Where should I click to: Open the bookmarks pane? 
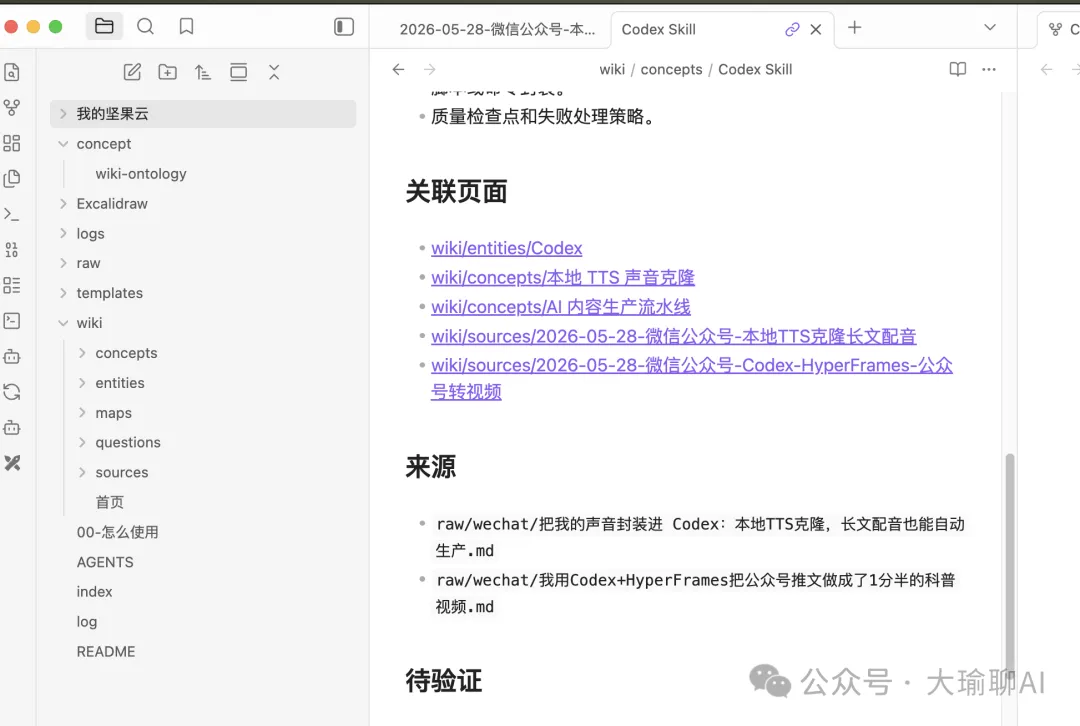pyautogui.click(x=186, y=27)
